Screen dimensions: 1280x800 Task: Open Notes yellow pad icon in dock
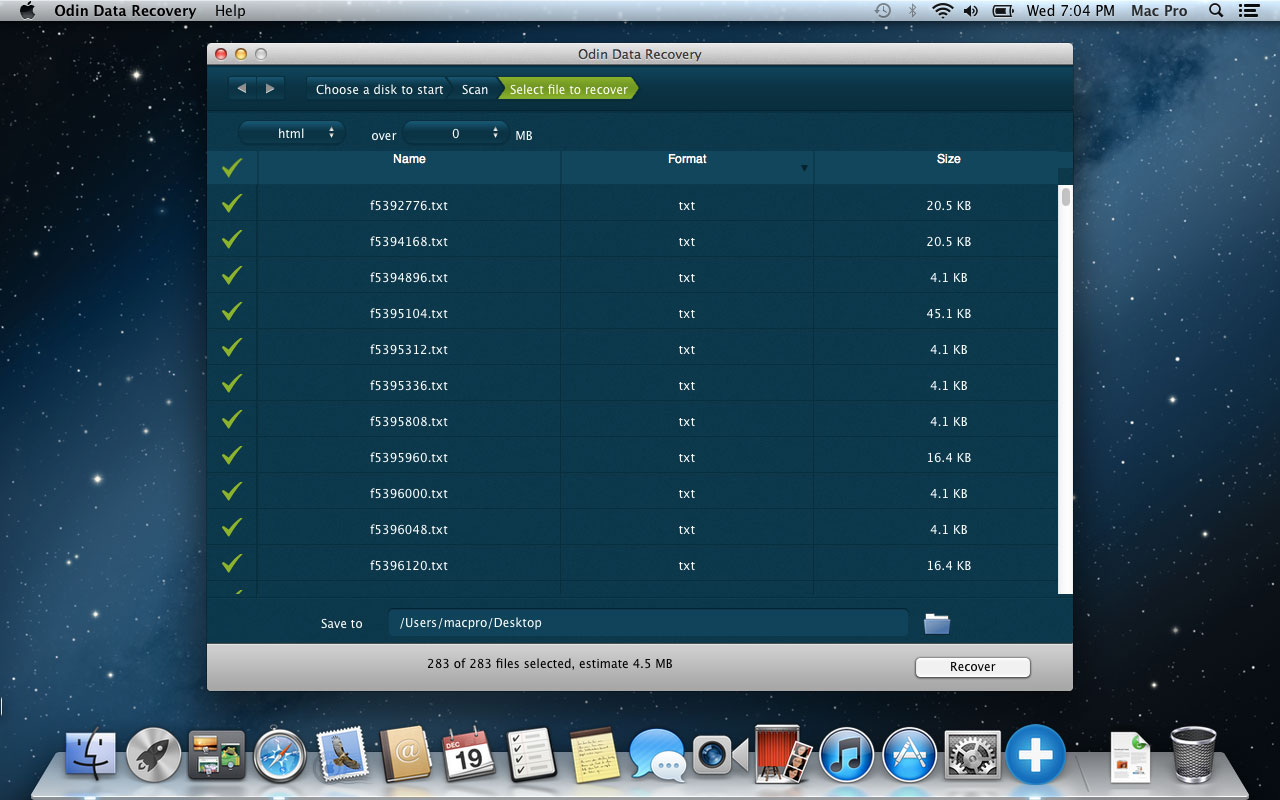595,755
